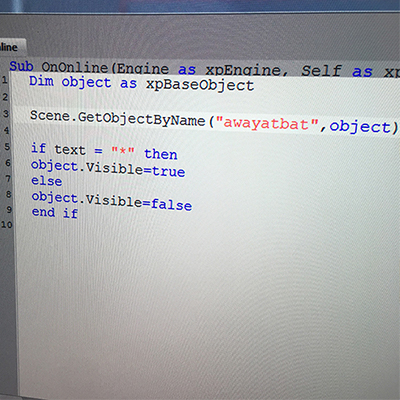Click the object argument after comma
The image size is (400, 400).
(360, 127)
